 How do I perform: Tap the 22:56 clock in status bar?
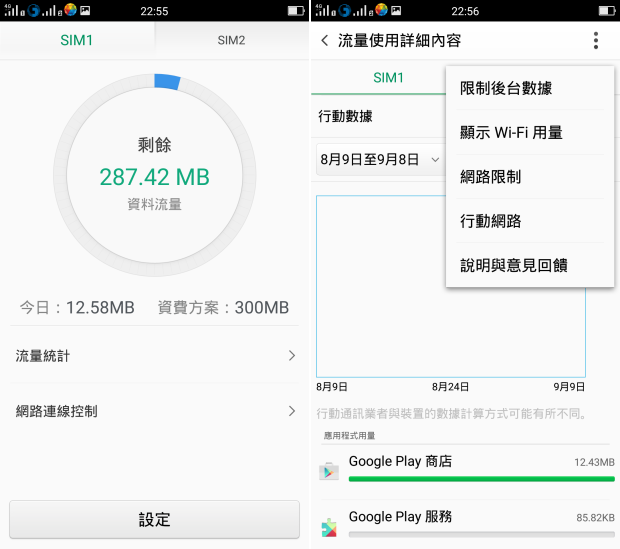click(x=465, y=11)
